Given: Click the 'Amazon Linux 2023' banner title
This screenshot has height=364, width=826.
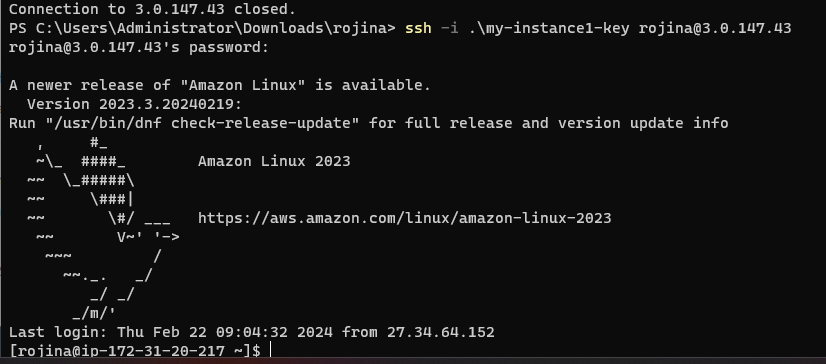Looking at the screenshot, I should 274,161.
